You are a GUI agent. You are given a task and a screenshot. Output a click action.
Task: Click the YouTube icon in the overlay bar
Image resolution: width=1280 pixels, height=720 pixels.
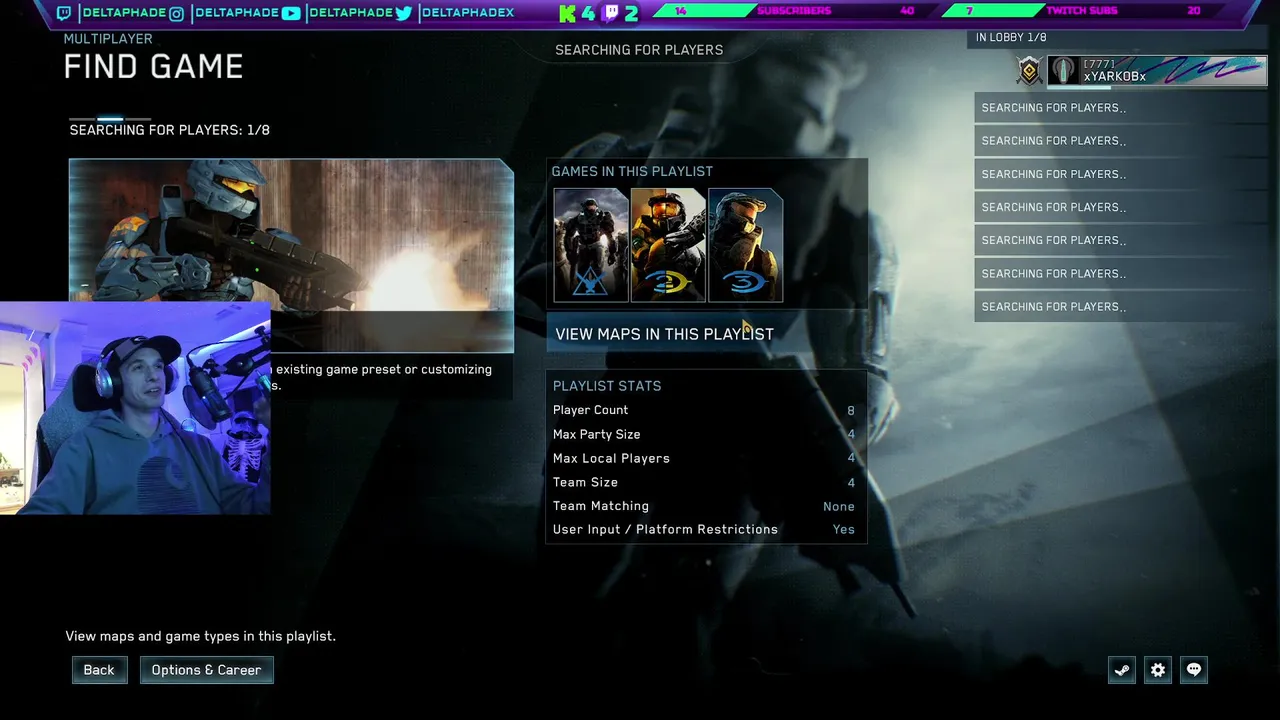point(291,13)
